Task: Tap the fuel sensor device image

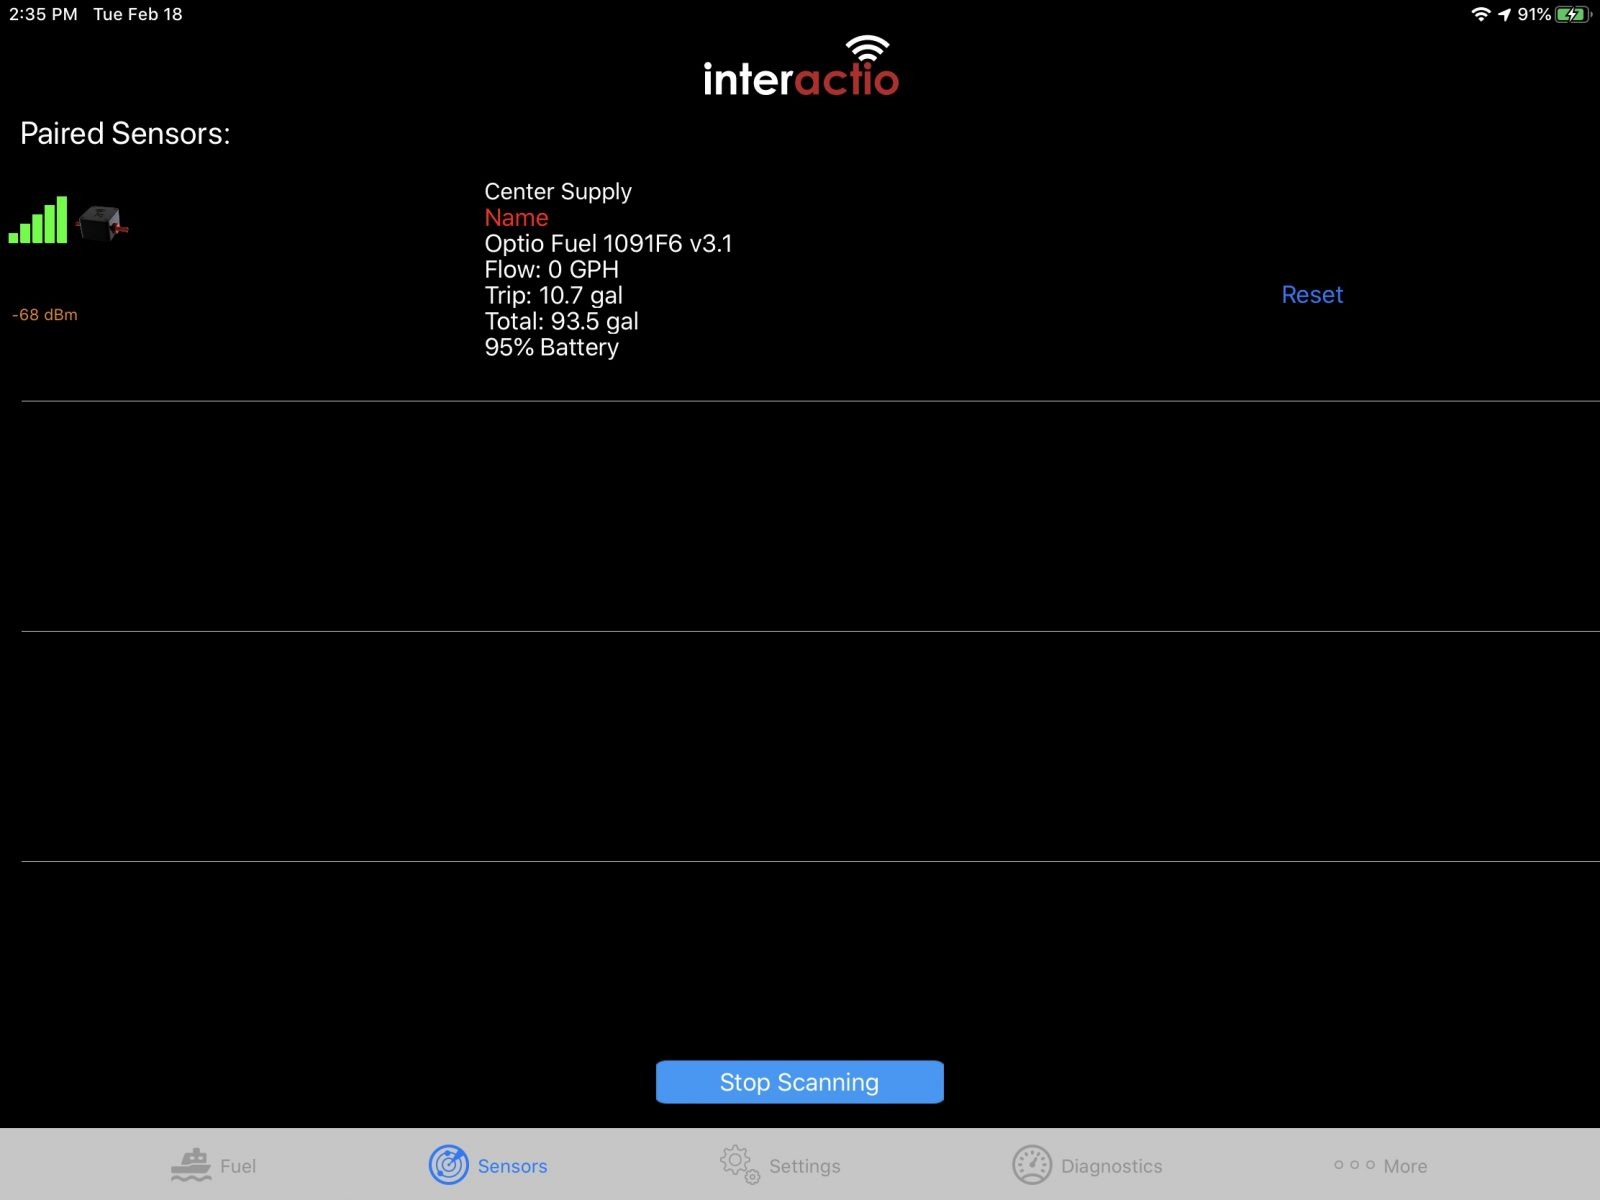Action: tap(102, 222)
